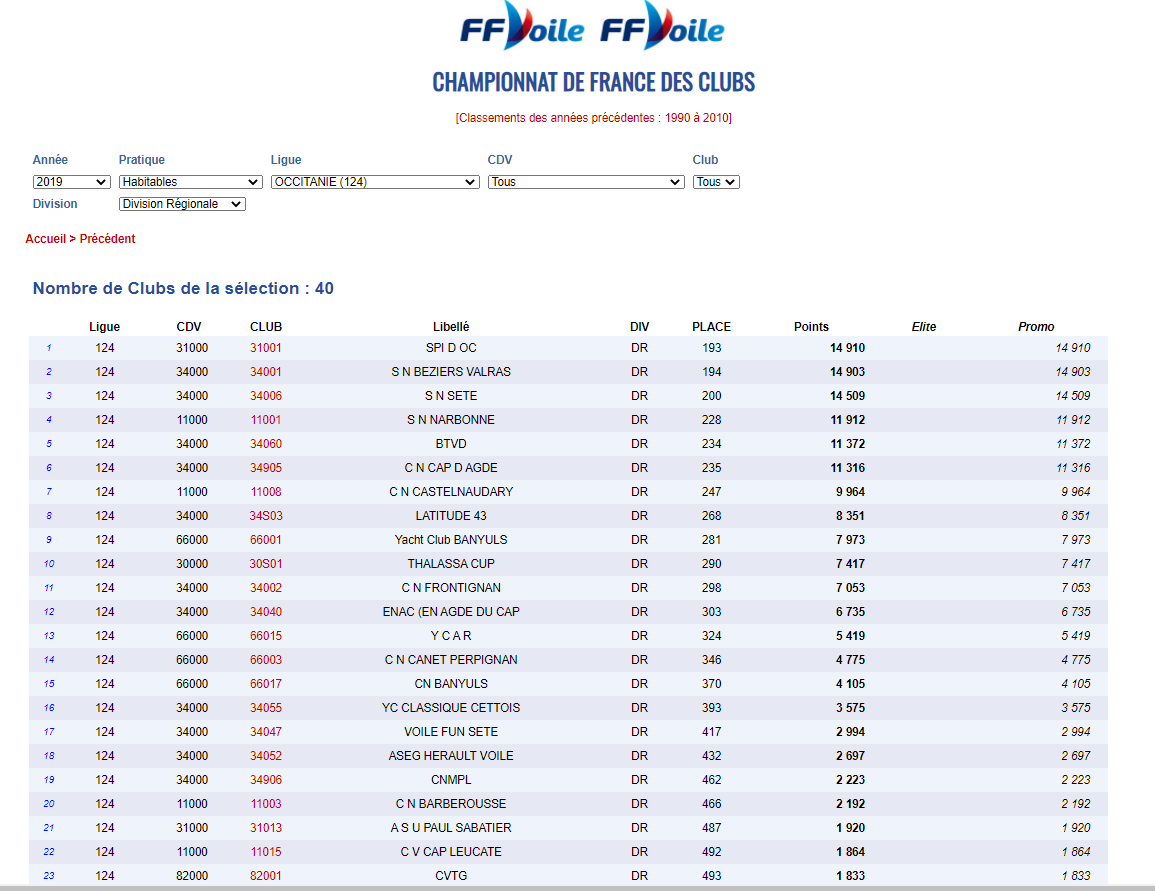1155x891 pixels.
Task: Select club name S N SETE
Action: 451,395
